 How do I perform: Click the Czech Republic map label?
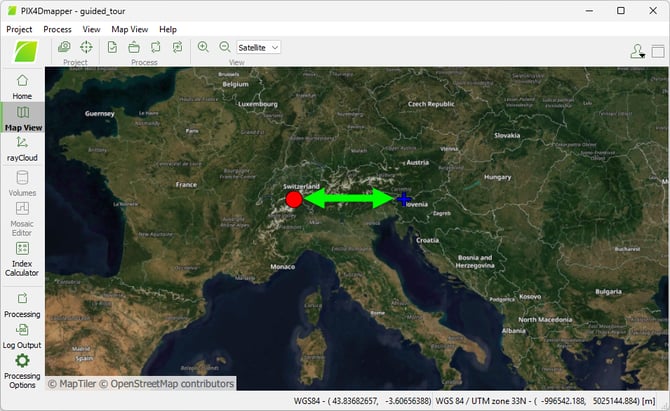431,104
